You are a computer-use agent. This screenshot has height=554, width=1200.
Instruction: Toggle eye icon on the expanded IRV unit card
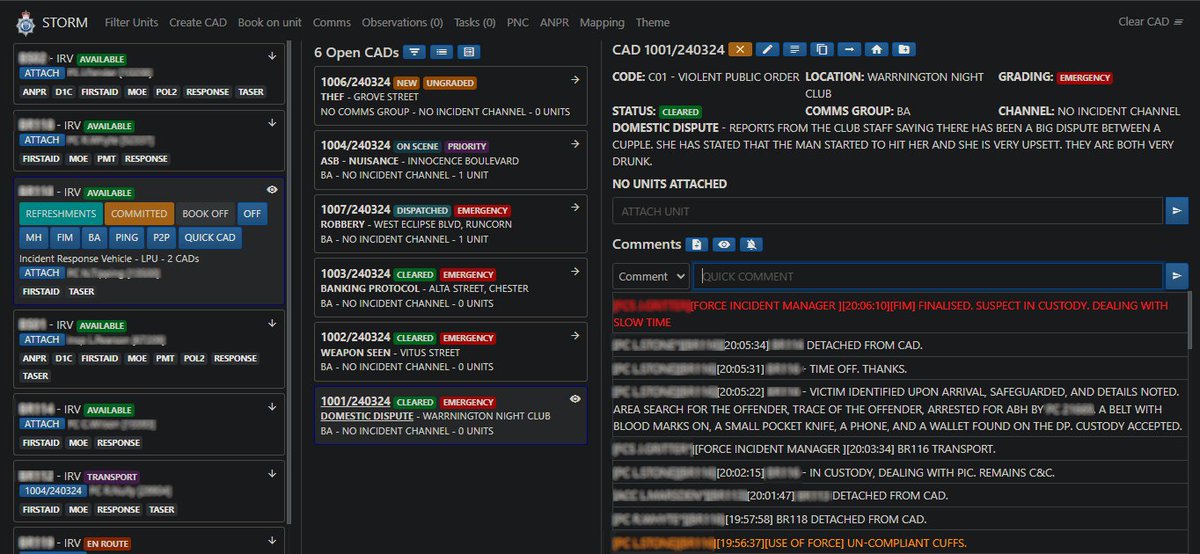point(273,189)
